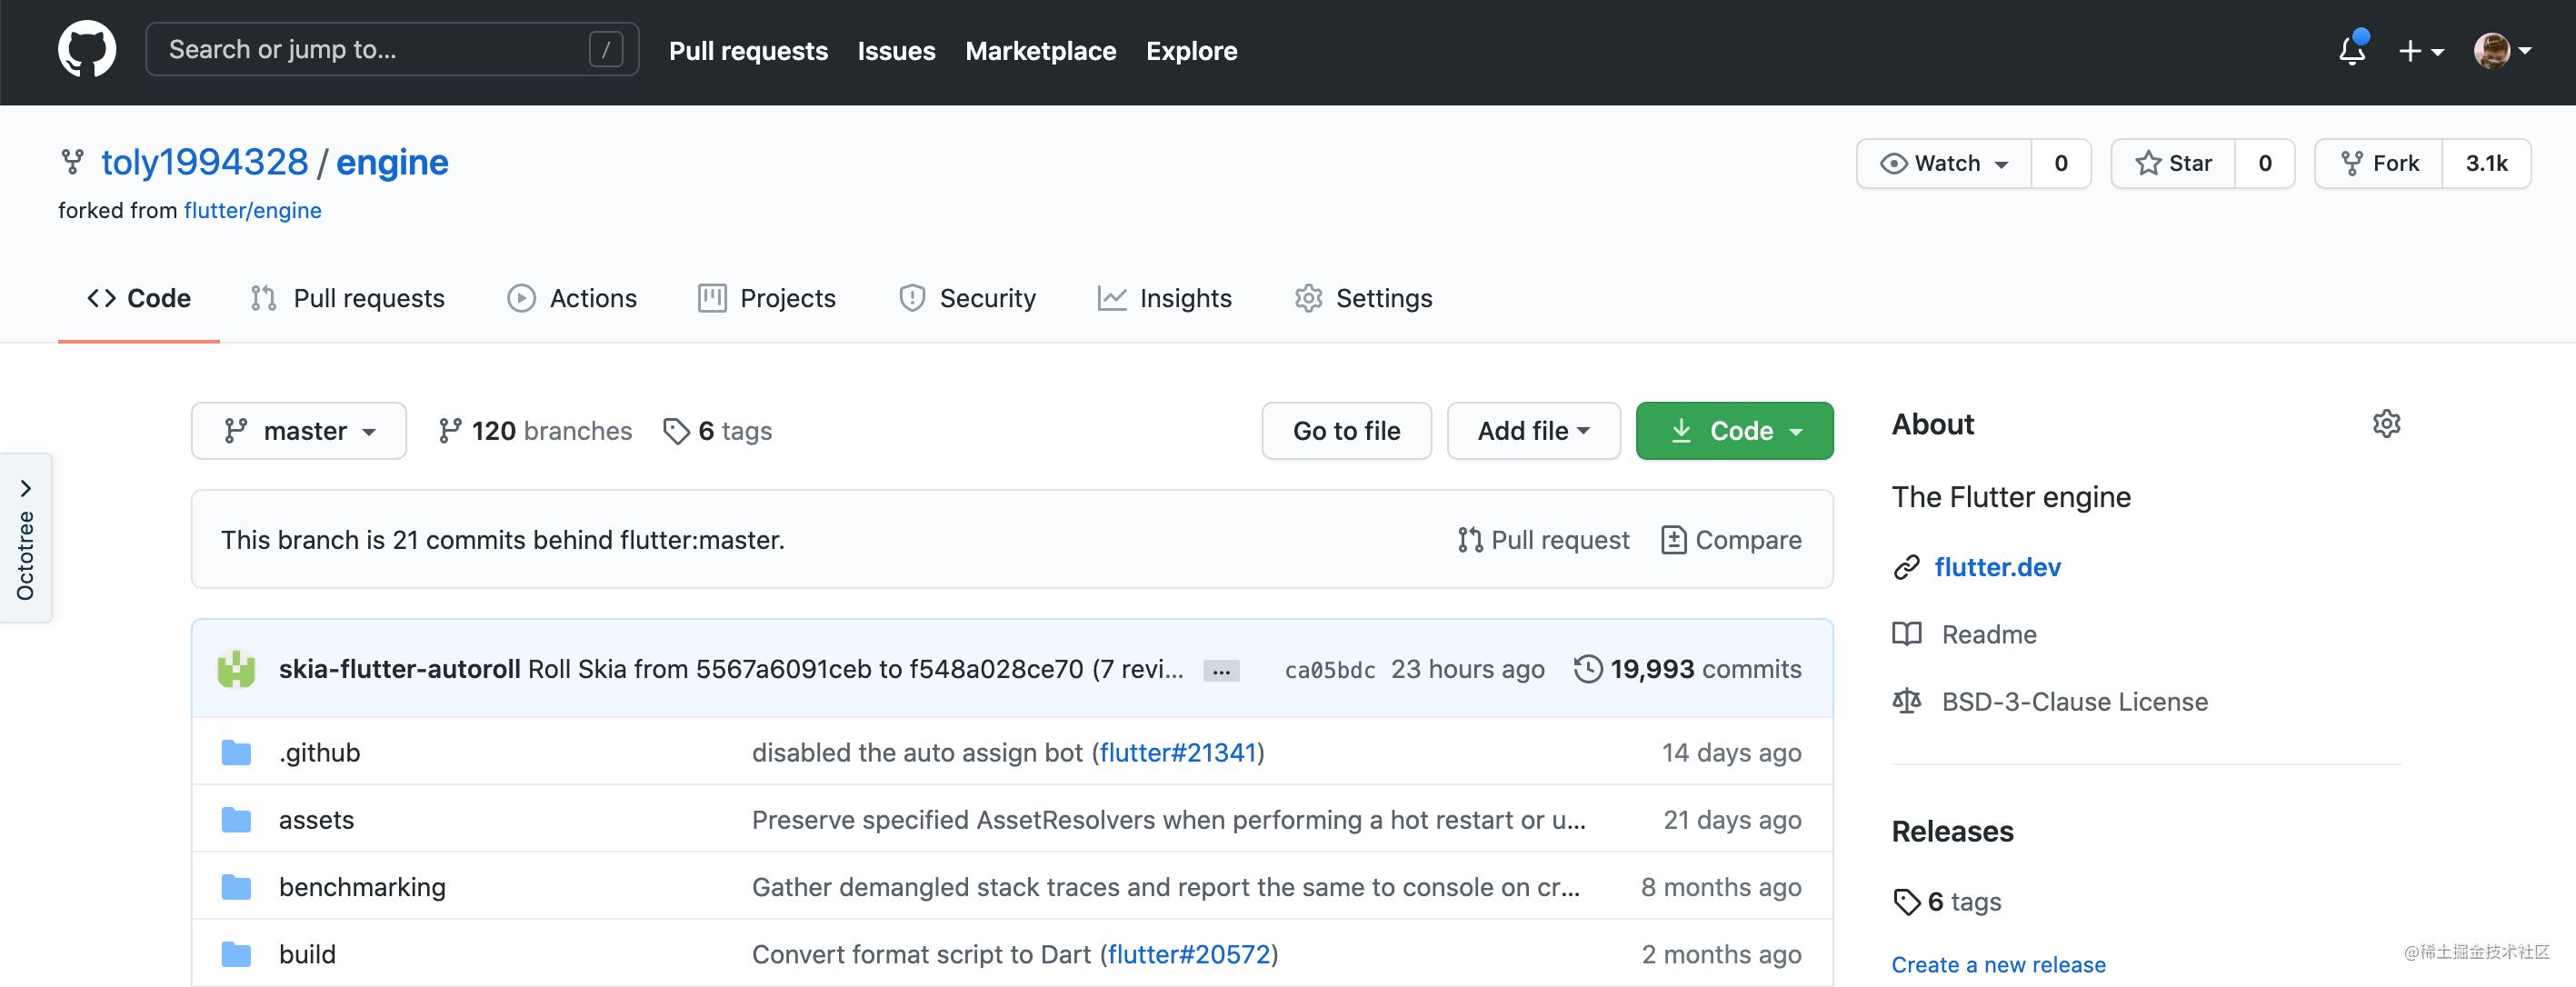The image size is (2576, 987).
Task: Open the Gather demangled stack traces commit
Action: tap(1165, 887)
